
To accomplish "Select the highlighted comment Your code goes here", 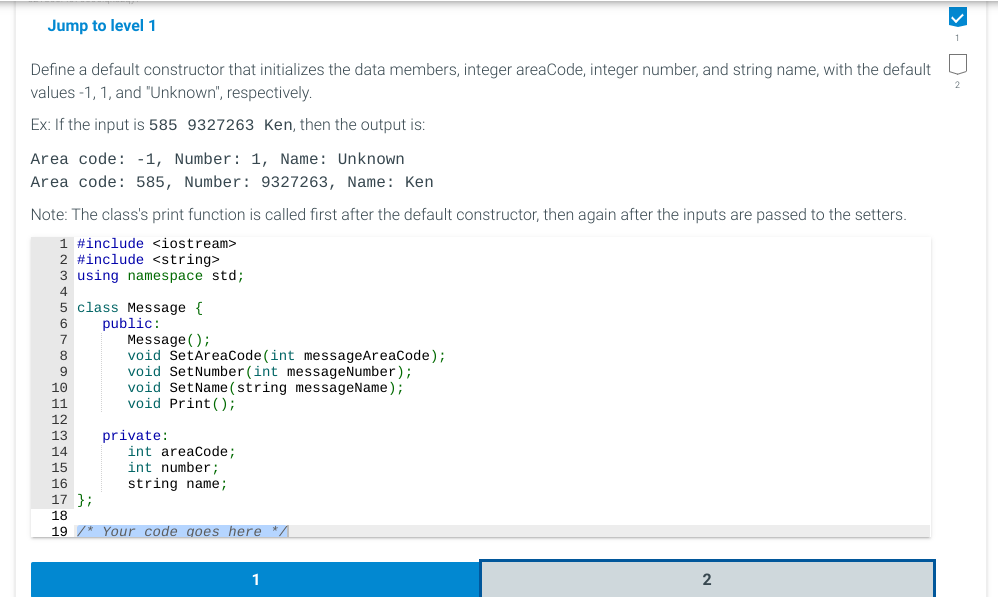I will pyautogui.click(x=180, y=531).
